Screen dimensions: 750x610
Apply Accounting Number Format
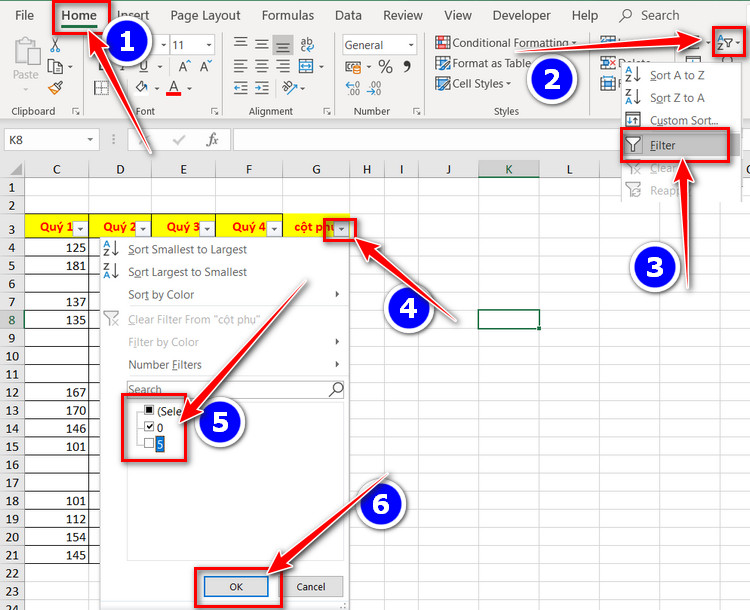(353, 67)
